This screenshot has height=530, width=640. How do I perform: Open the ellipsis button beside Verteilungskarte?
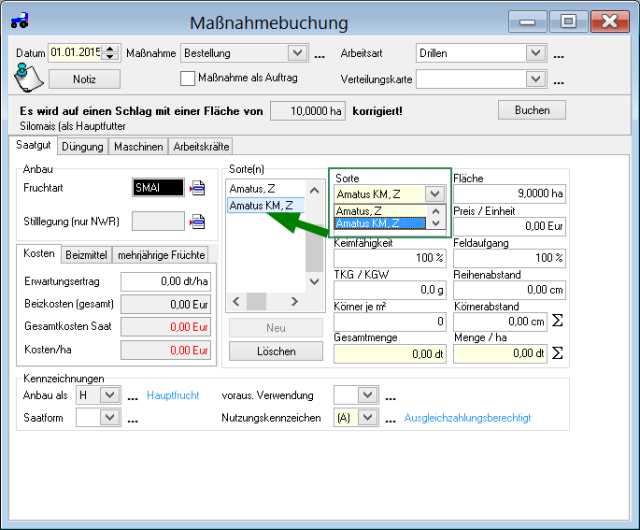559,80
